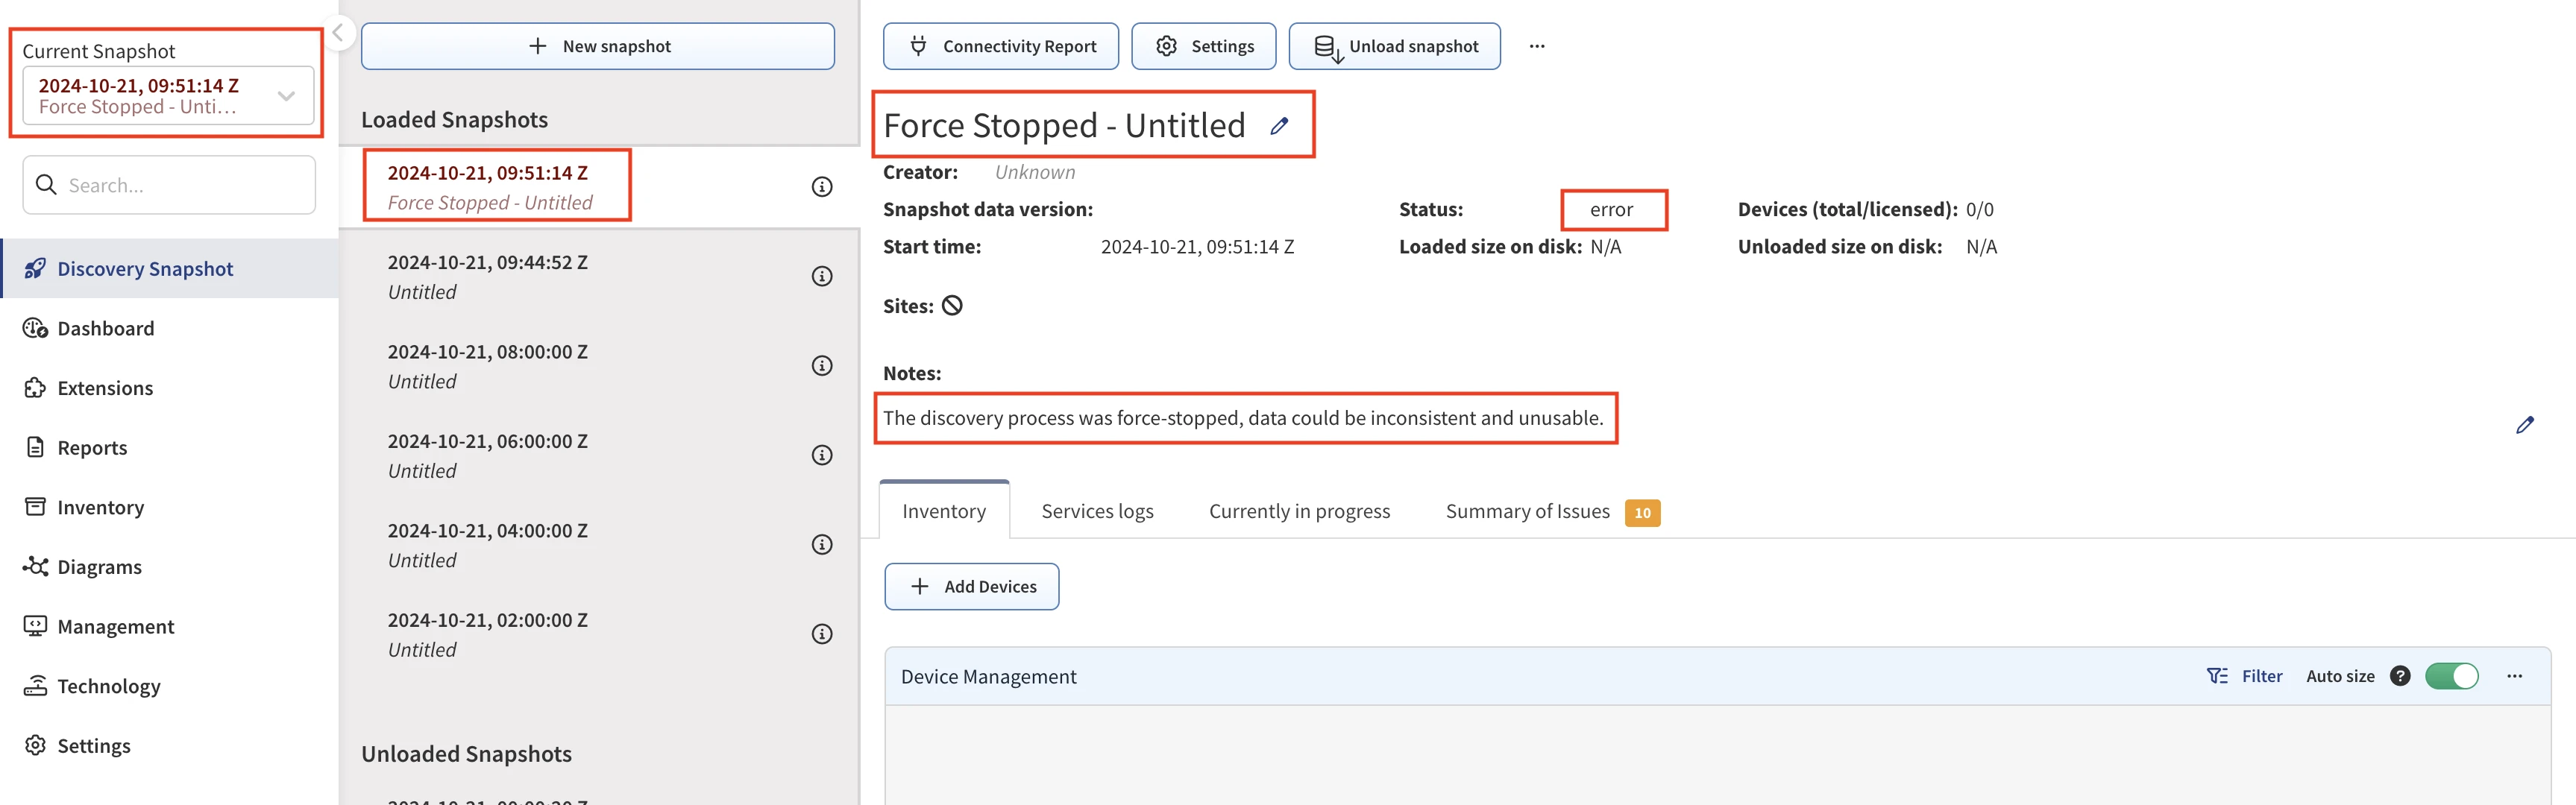Viewport: 2576px width, 805px height.
Task: Switch to the Services logs tab
Action: pyautogui.click(x=1097, y=511)
